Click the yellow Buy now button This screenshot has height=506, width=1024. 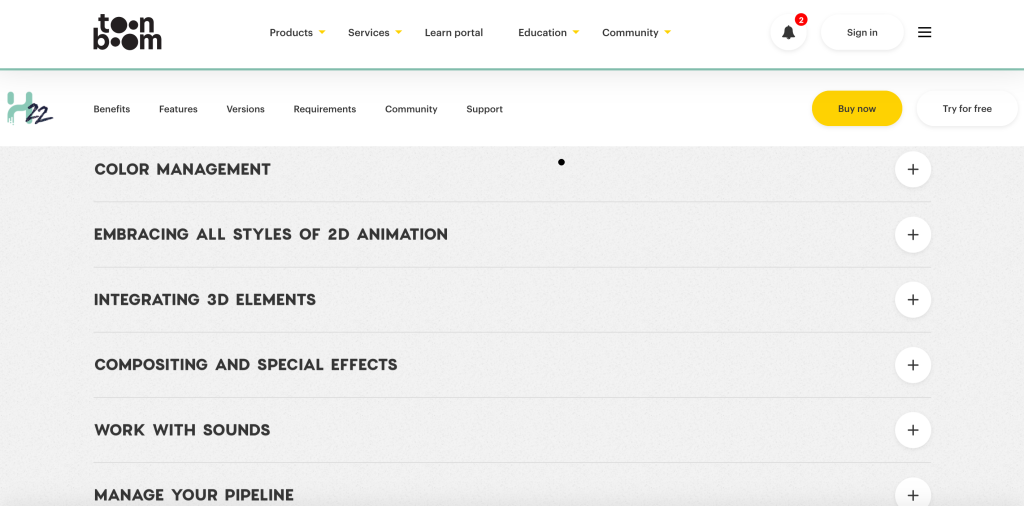point(856,109)
